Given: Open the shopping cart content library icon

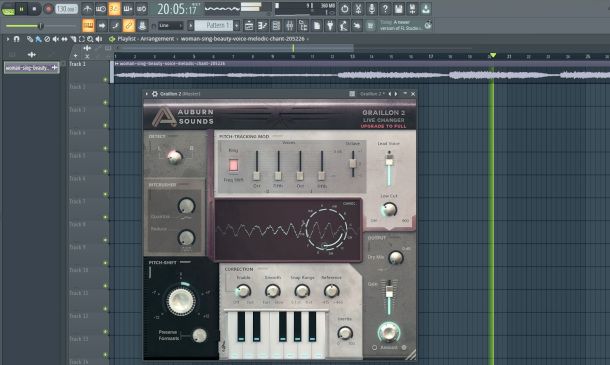Looking at the screenshot, I should 370,26.
